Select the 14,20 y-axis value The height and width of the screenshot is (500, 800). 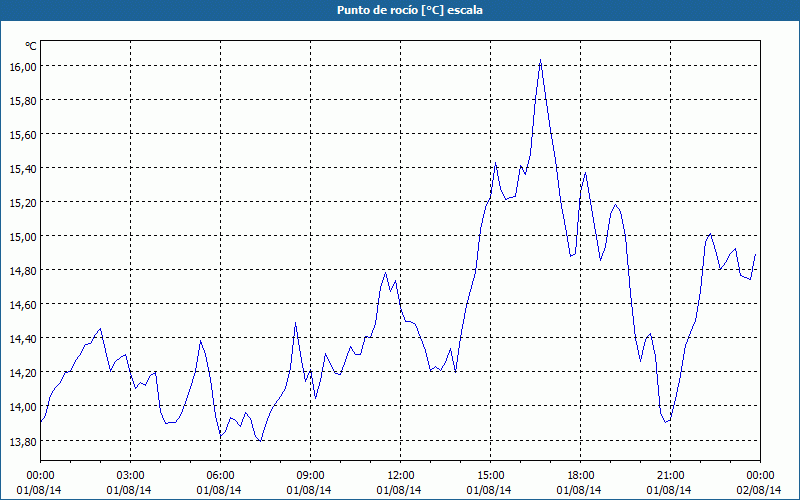[23, 372]
